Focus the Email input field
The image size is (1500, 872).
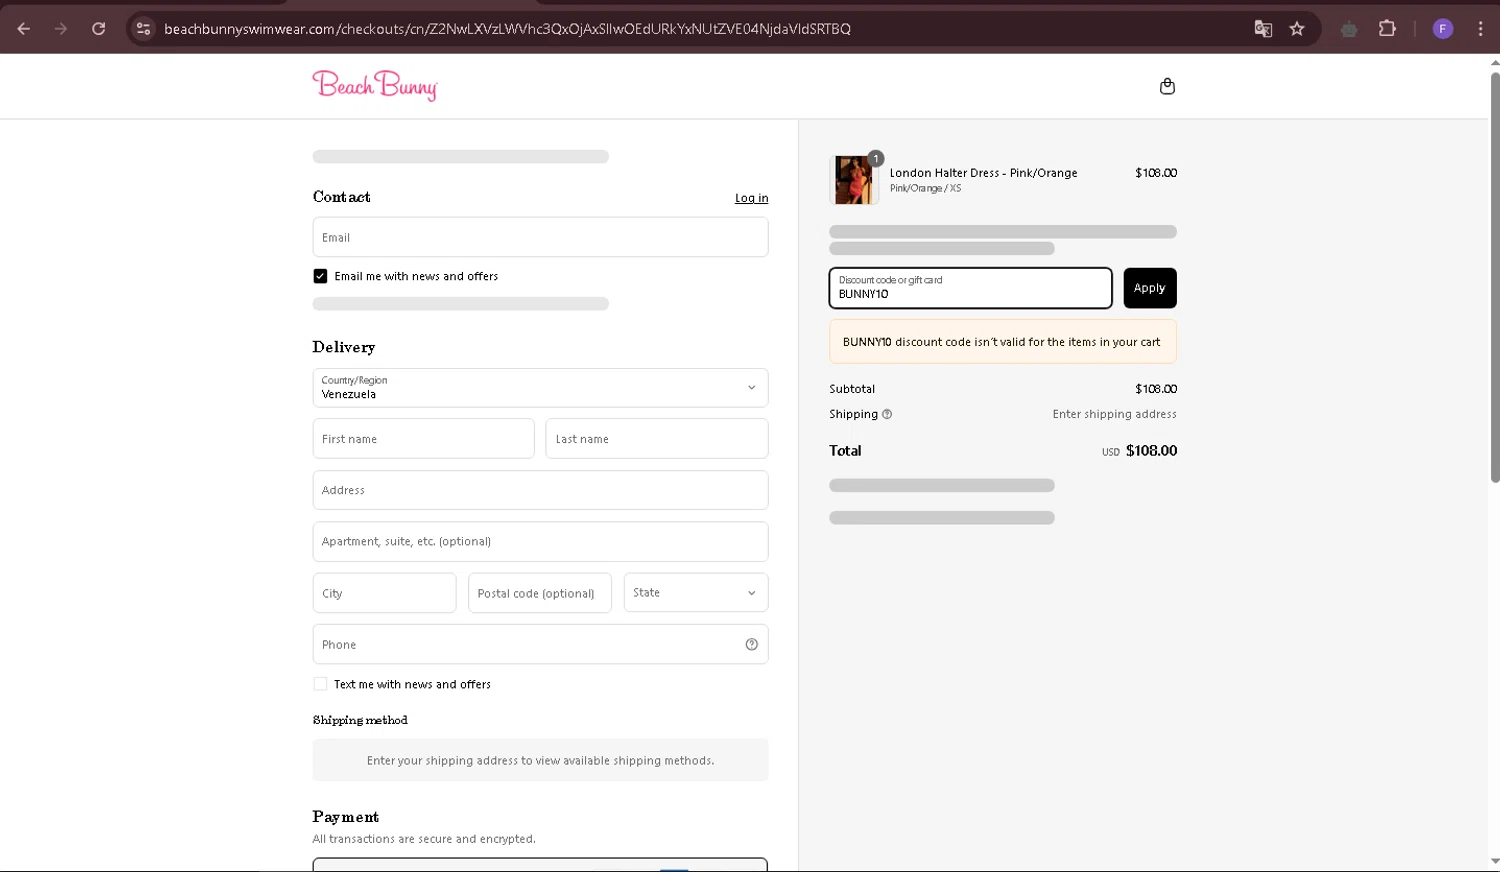click(x=540, y=237)
